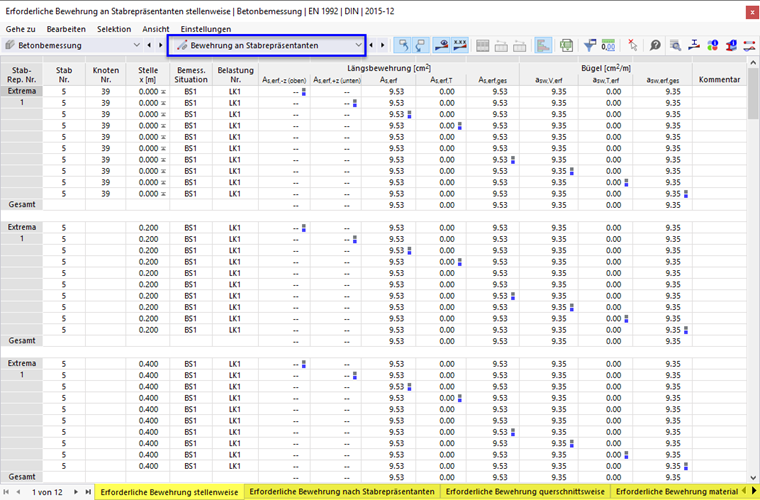760x500 pixels.
Task: Click the Stab Nr. column header
Action: click(x=64, y=75)
